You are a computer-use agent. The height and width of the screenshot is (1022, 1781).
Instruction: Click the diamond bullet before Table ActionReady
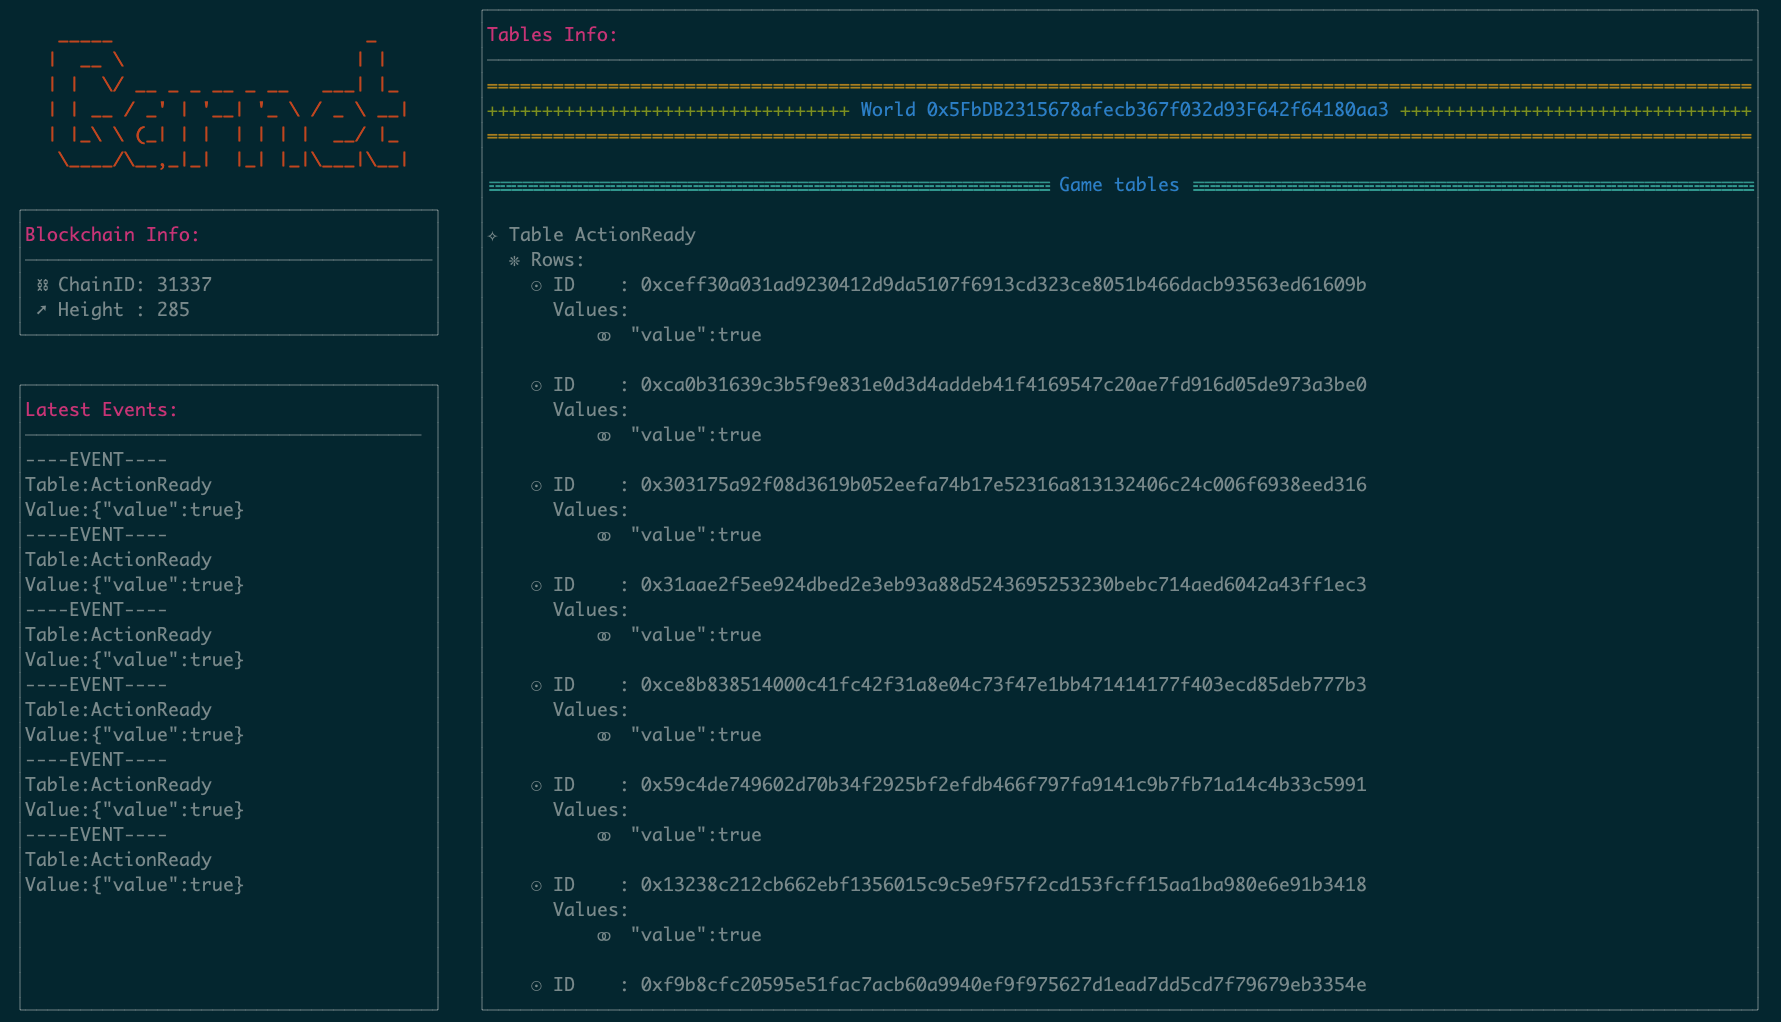coord(493,236)
